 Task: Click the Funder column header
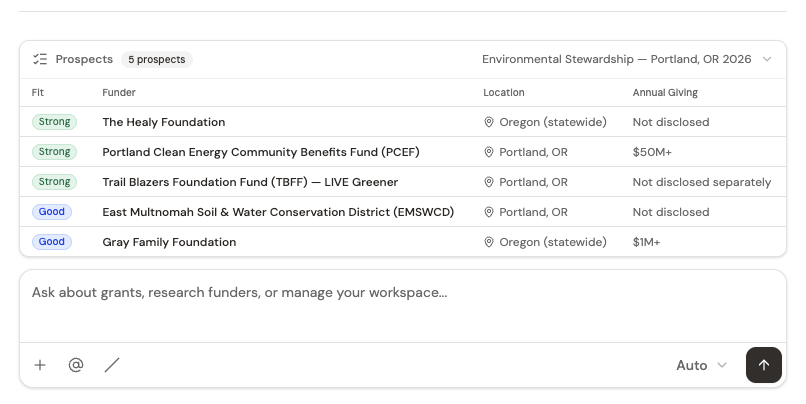(119, 93)
